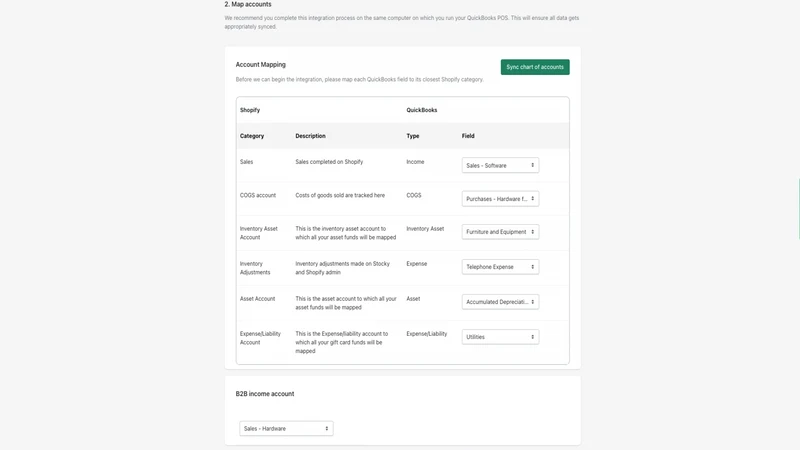This screenshot has height=450, width=800.
Task: Click the 'Income' type cell
Action: [415, 162]
